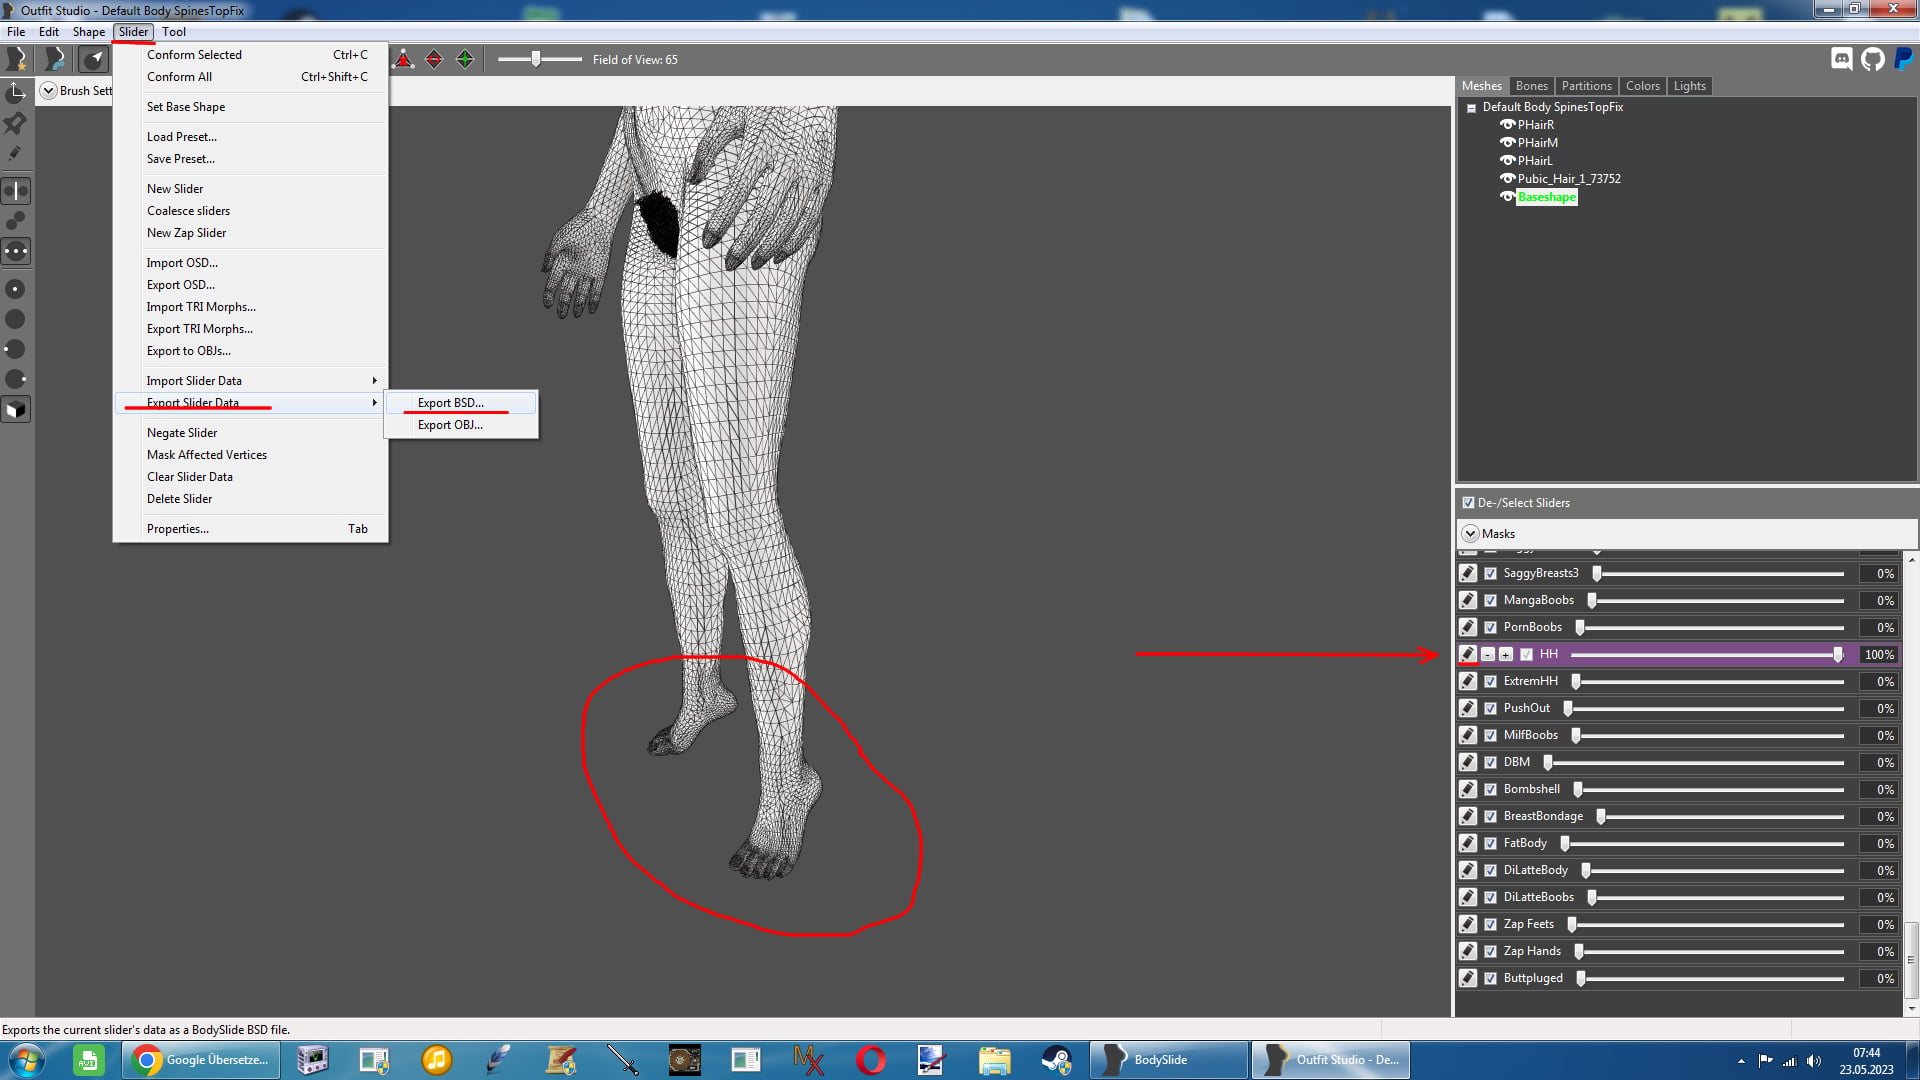Select New Zap Slider menu entry

click(x=250, y=233)
